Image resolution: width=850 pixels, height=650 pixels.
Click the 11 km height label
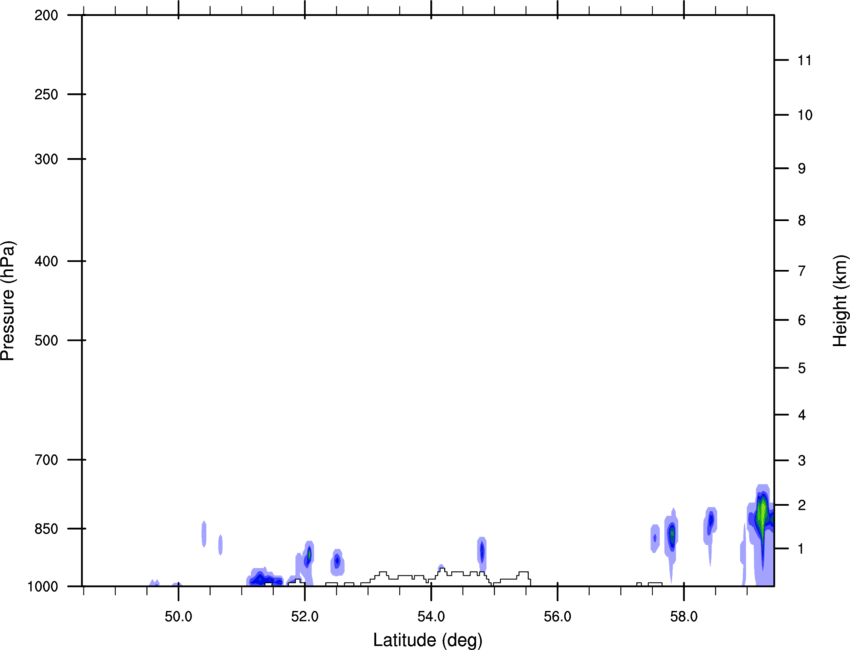(804, 60)
